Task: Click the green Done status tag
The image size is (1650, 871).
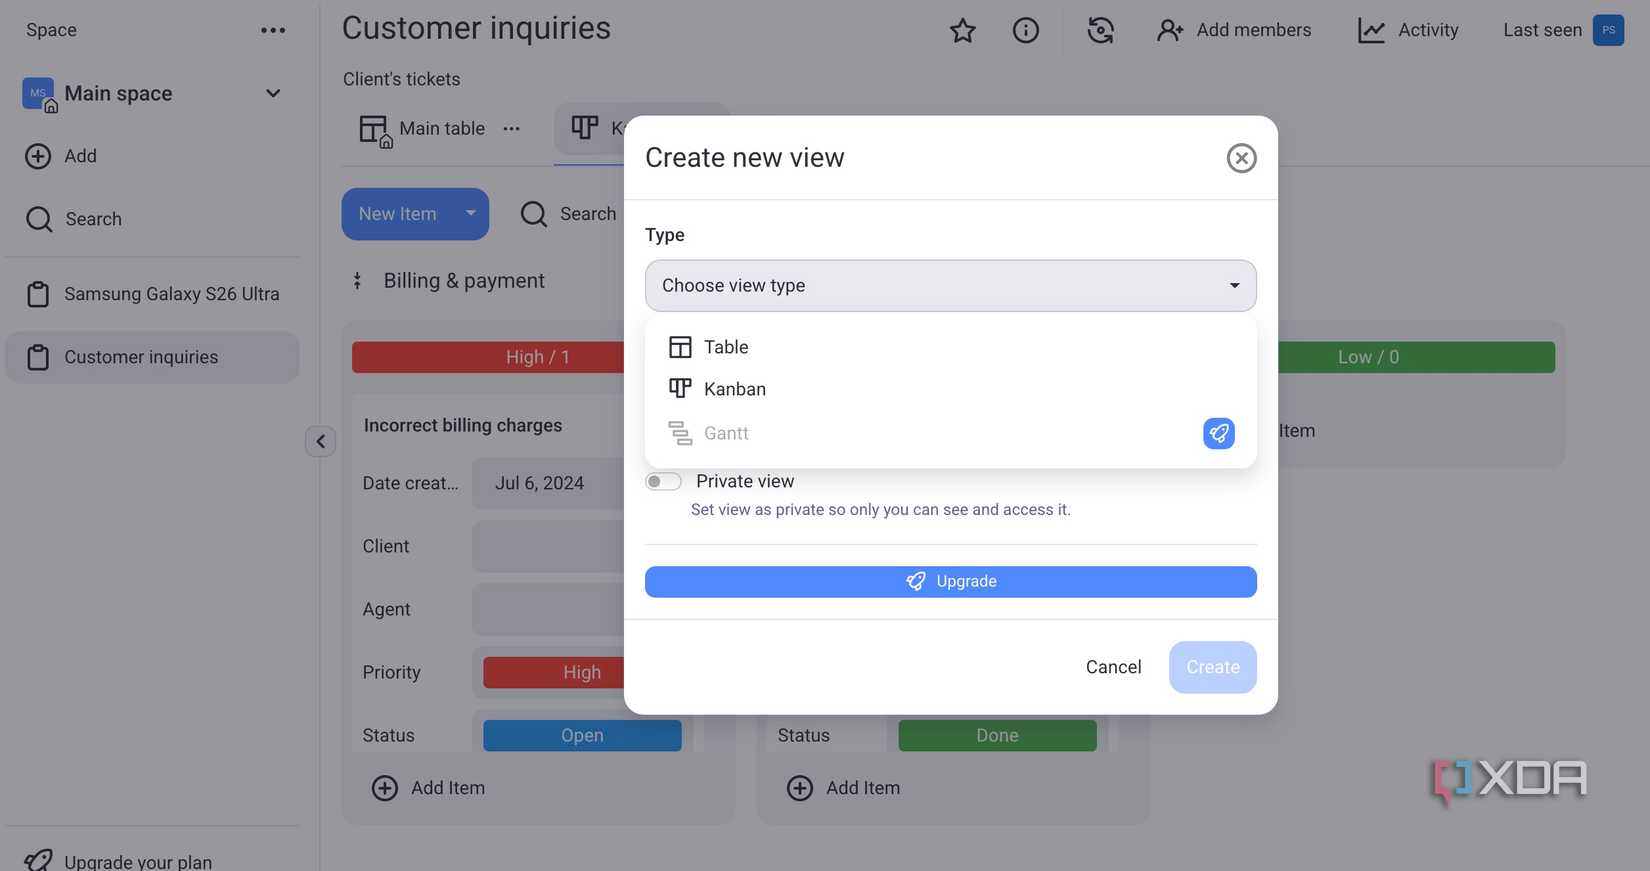Action: [x=997, y=736]
